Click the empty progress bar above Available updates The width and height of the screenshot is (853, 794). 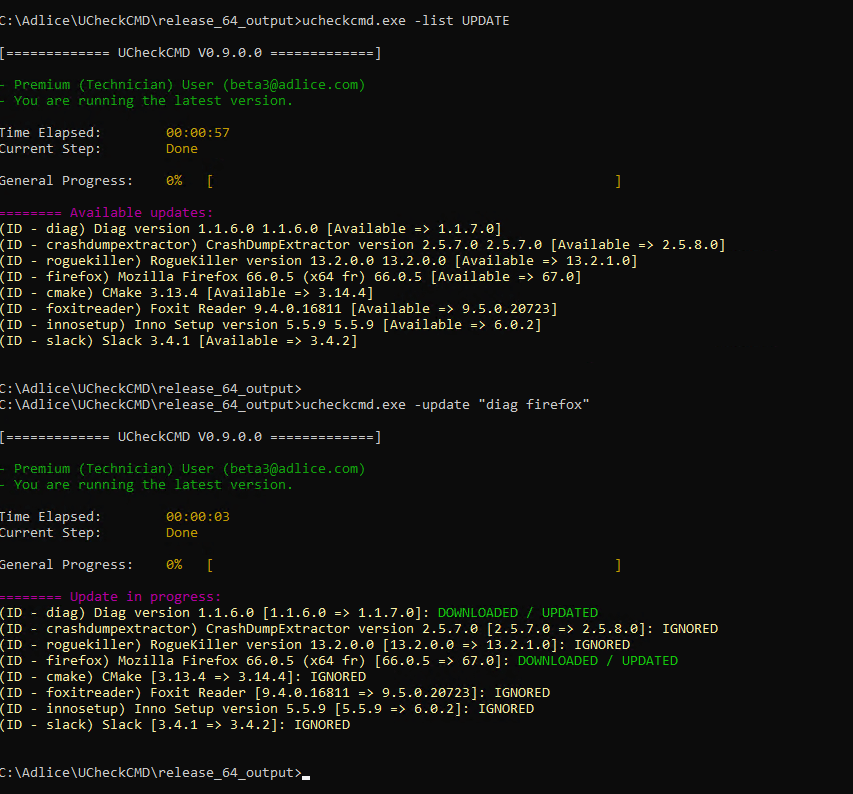pos(414,181)
